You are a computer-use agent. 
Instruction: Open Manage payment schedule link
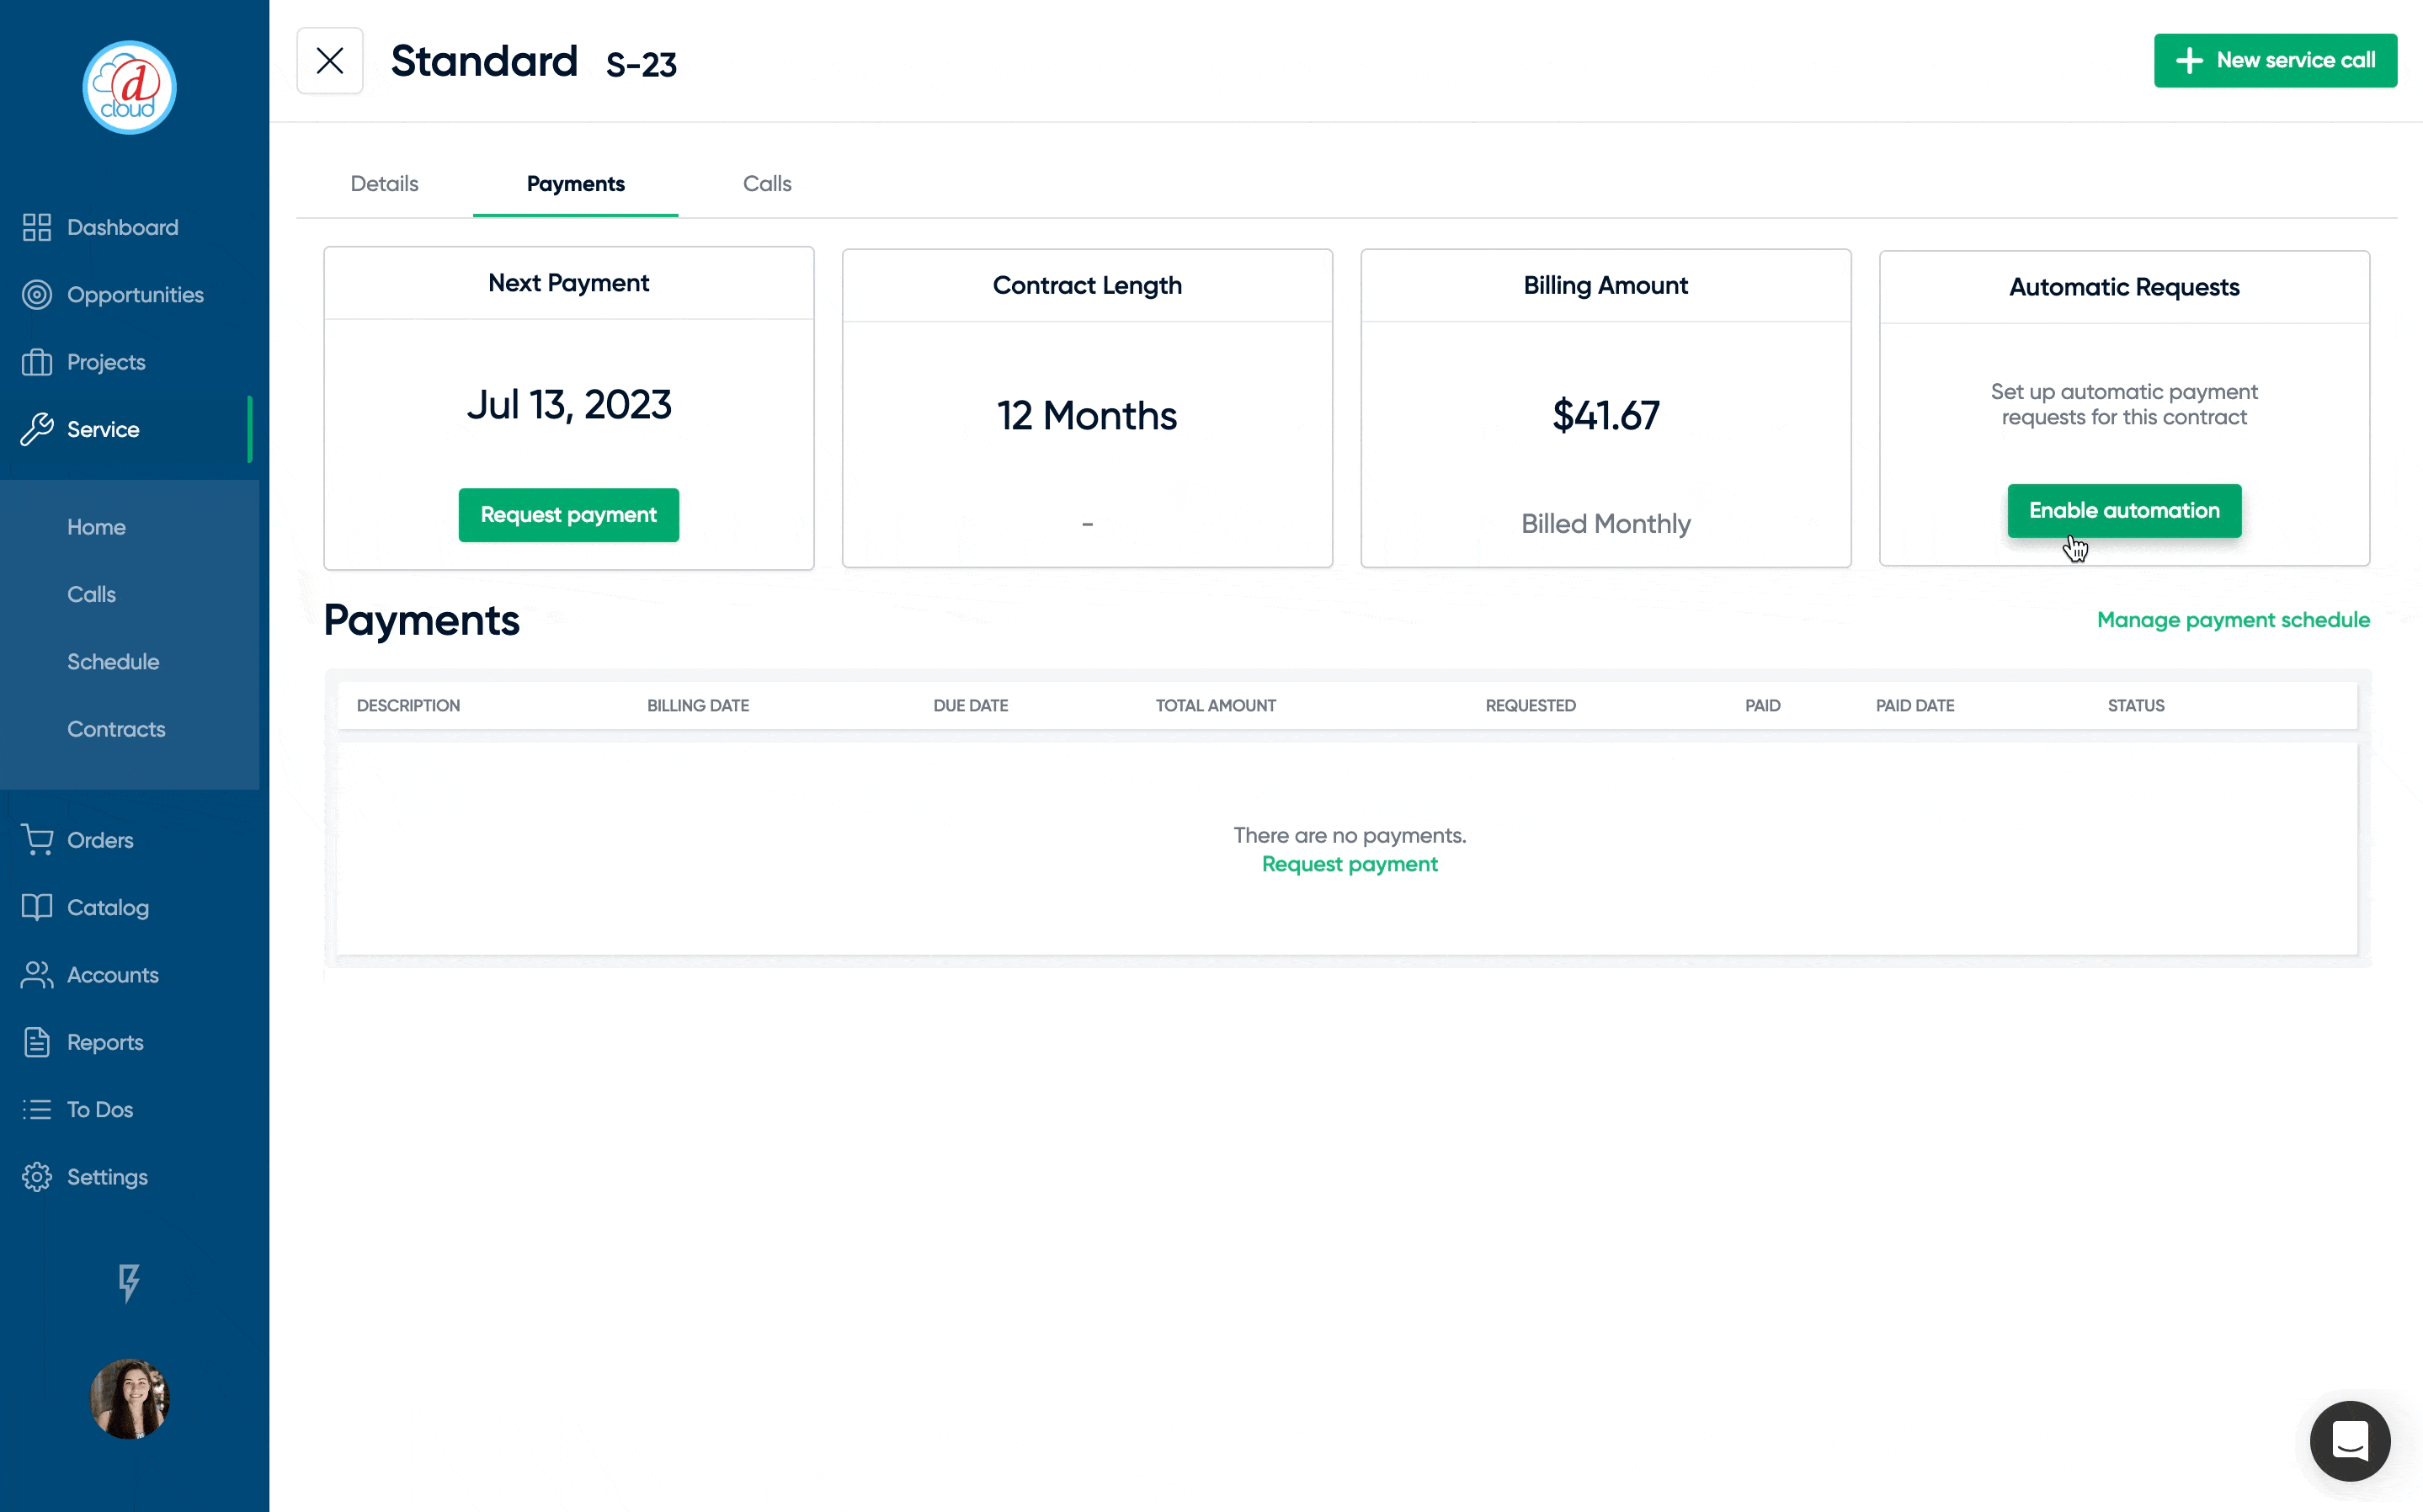point(2233,620)
